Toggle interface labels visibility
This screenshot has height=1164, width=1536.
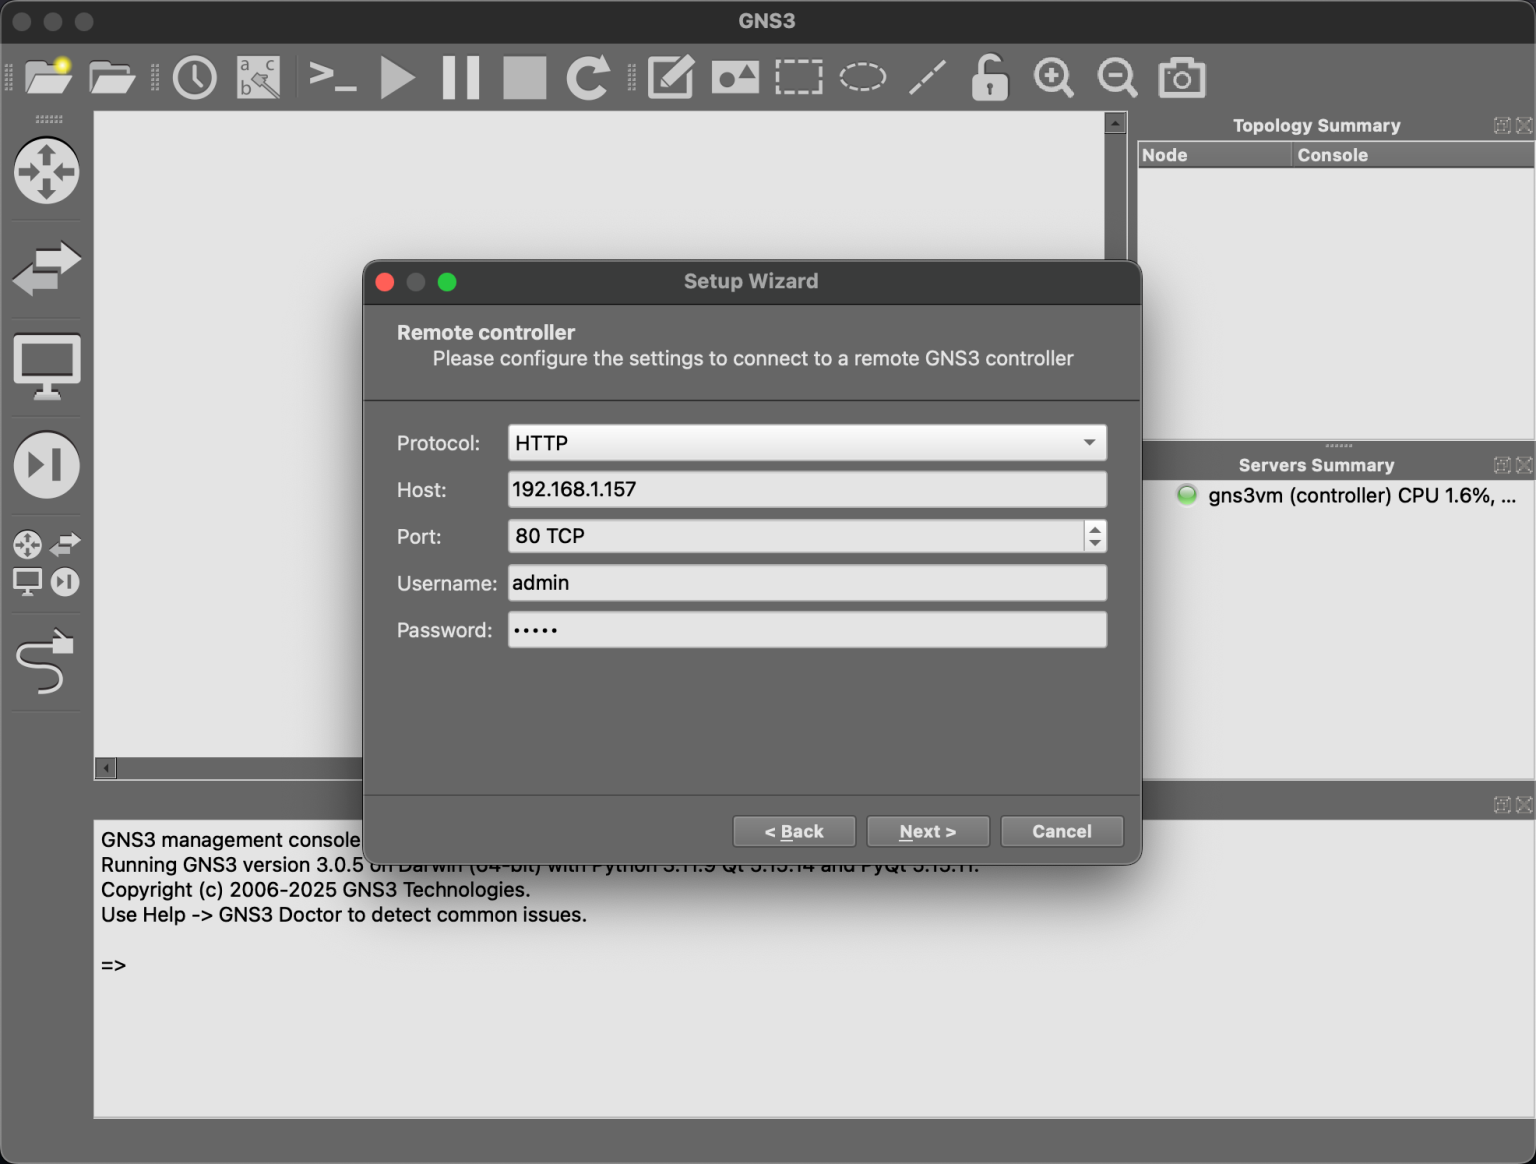258,77
